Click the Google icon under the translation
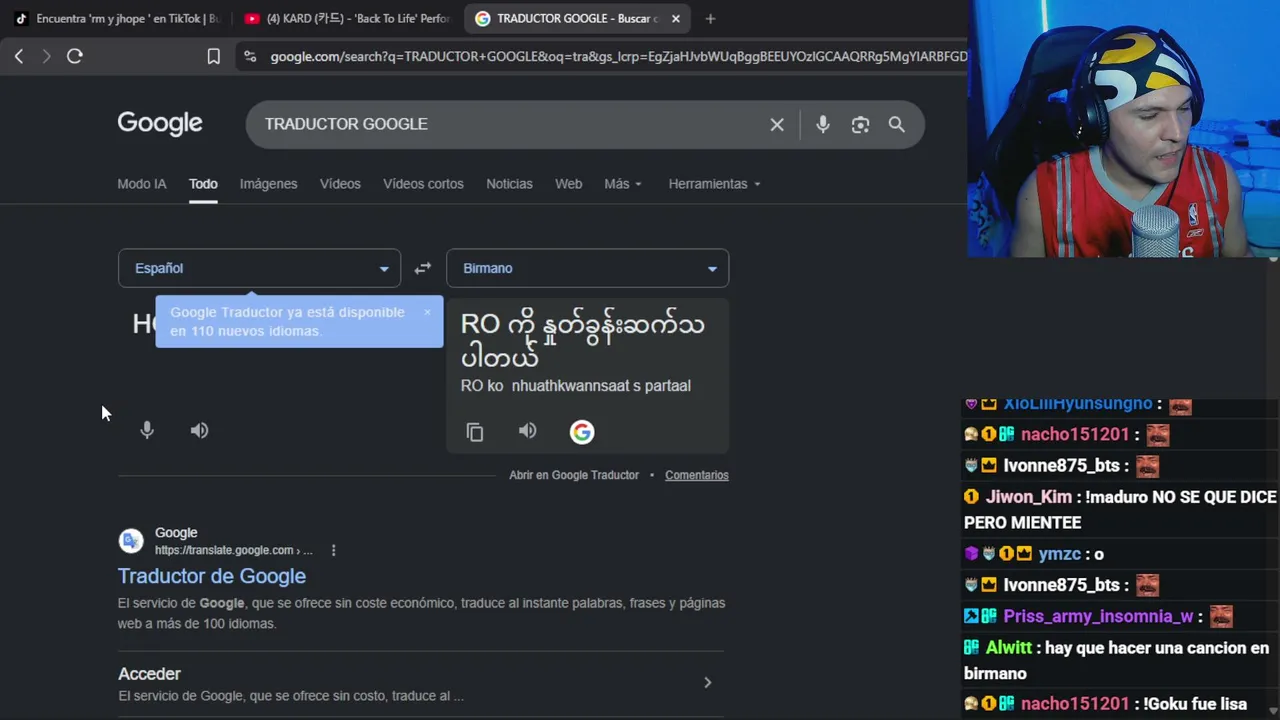This screenshot has height=720, width=1280. [582, 432]
